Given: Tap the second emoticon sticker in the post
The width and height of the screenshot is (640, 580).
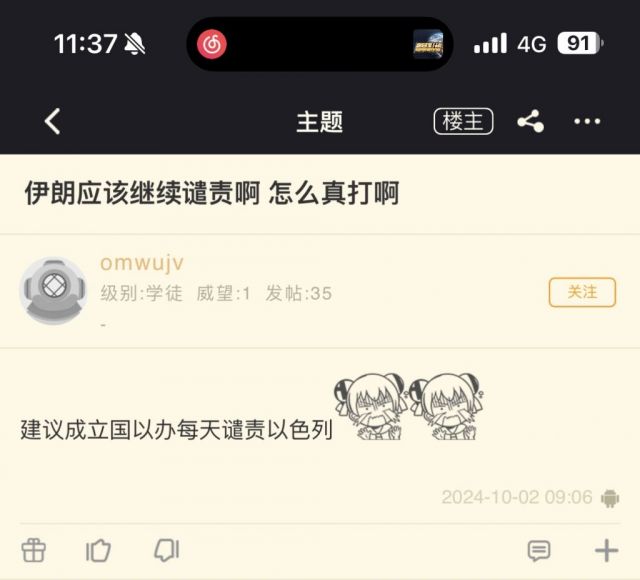Looking at the screenshot, I should [x=447, y=407].
